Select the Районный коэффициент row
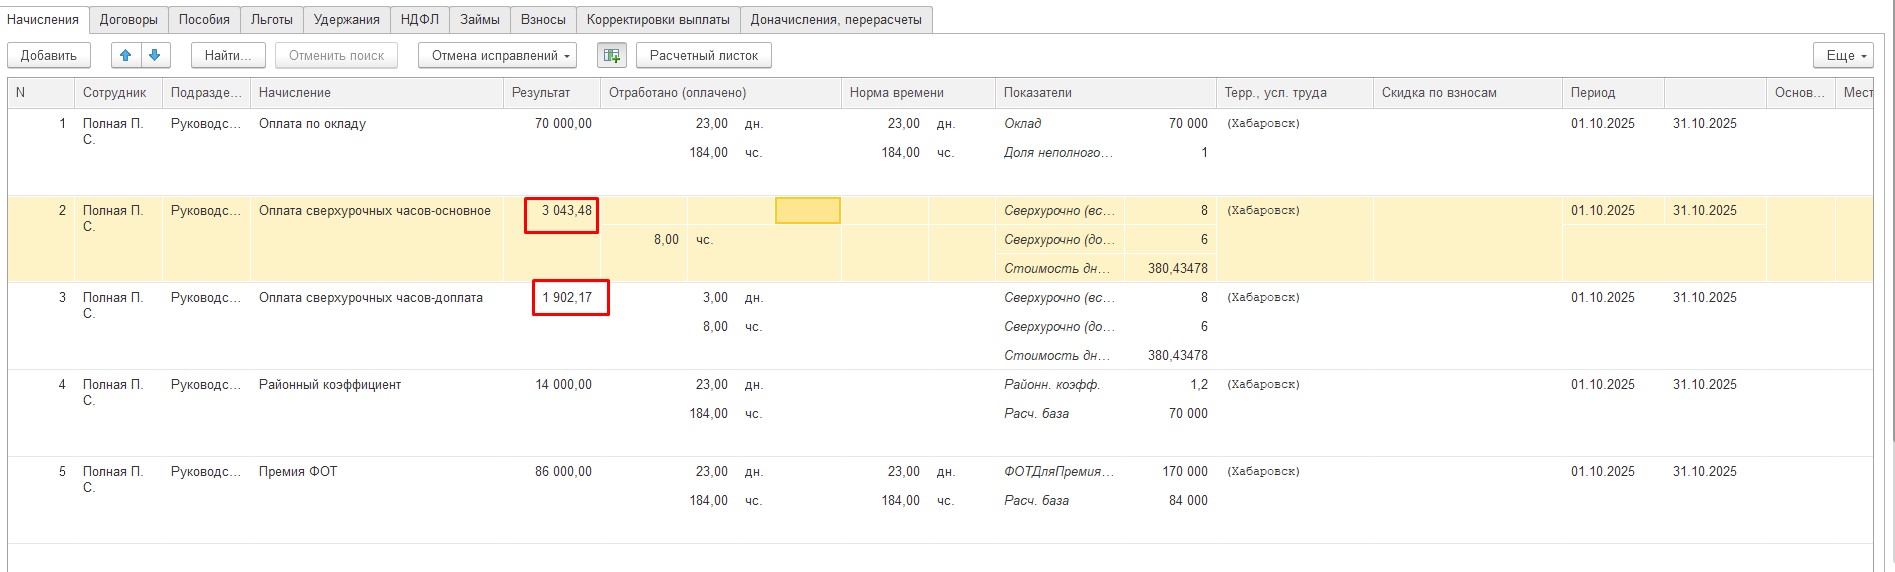Viewport: 1895px width, 572px height. [x=330, y=385]
